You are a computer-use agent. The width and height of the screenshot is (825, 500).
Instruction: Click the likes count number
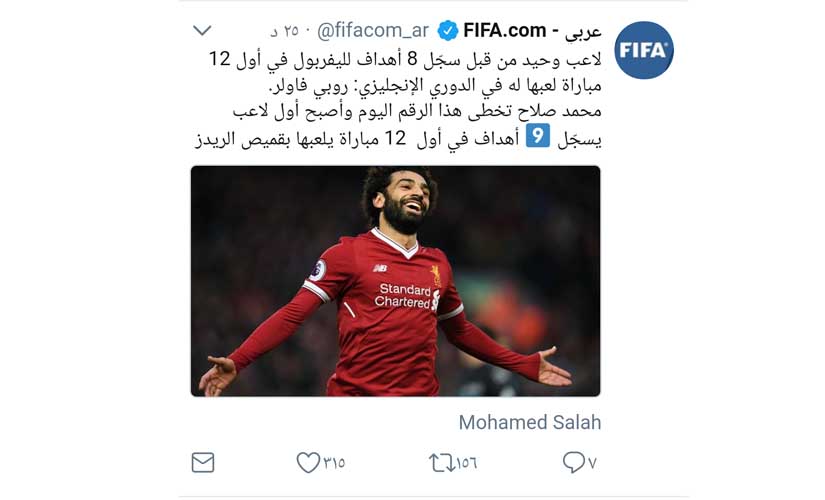point(334,463)
